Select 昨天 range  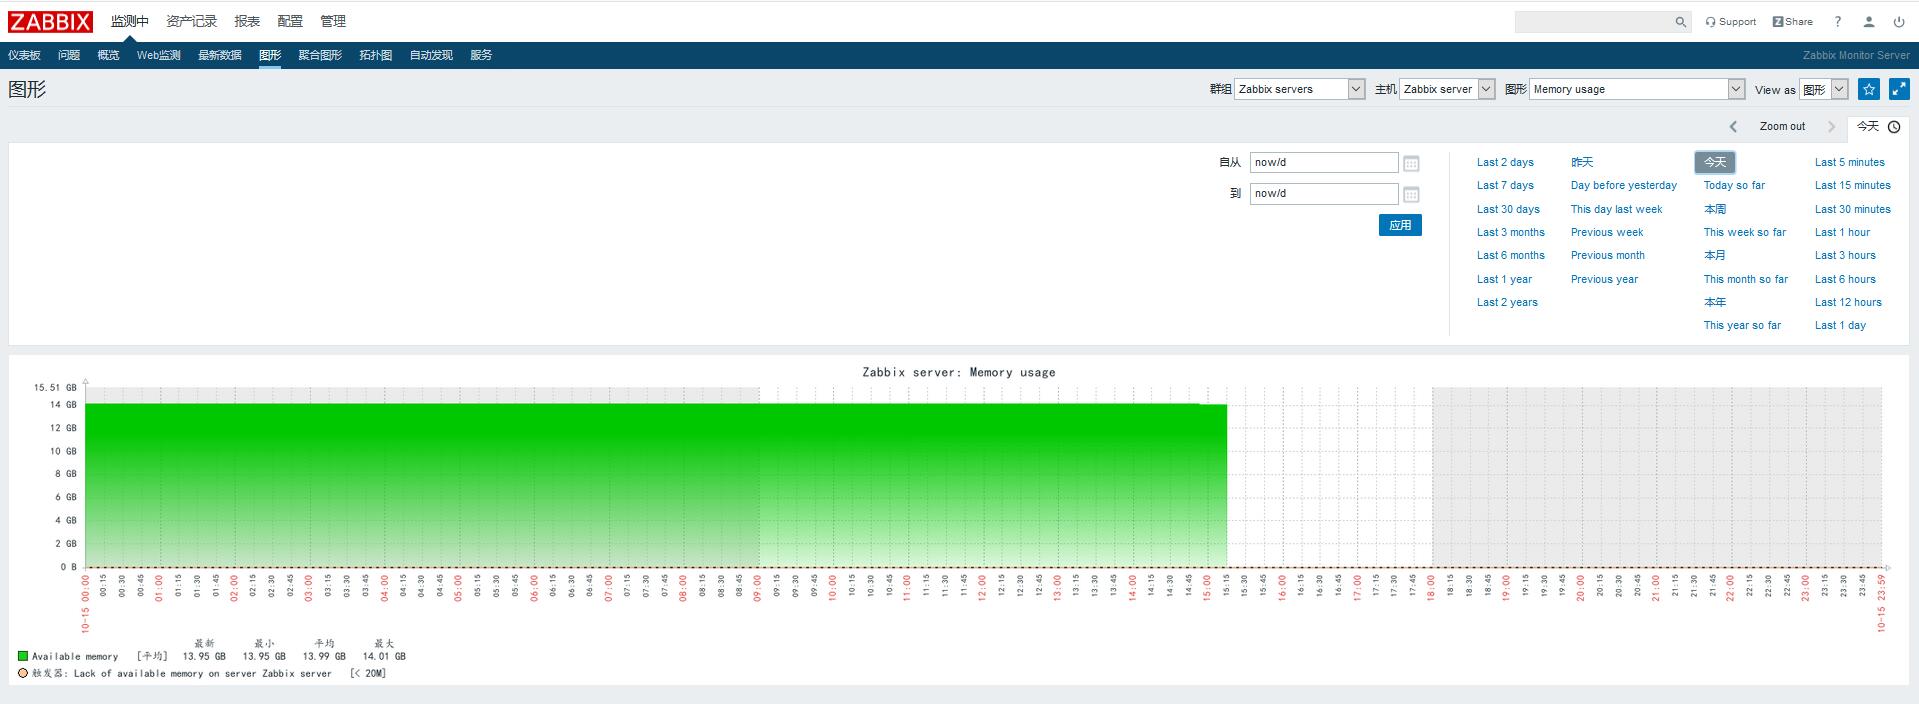coord(1582,162)
